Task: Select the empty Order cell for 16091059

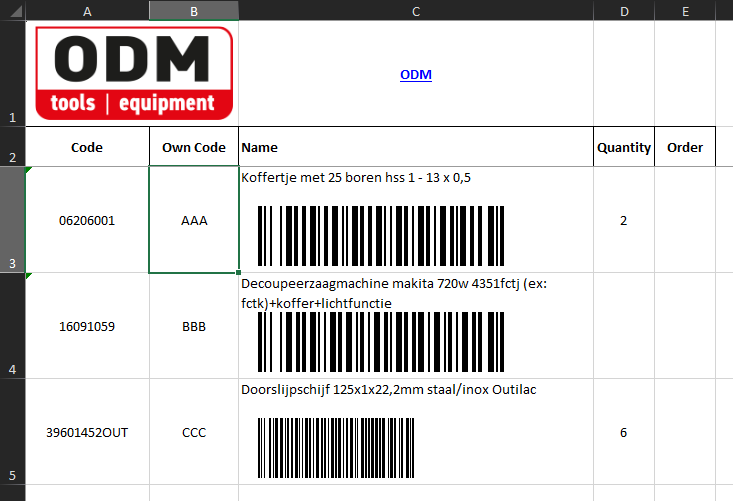Action: click(685, 326)
